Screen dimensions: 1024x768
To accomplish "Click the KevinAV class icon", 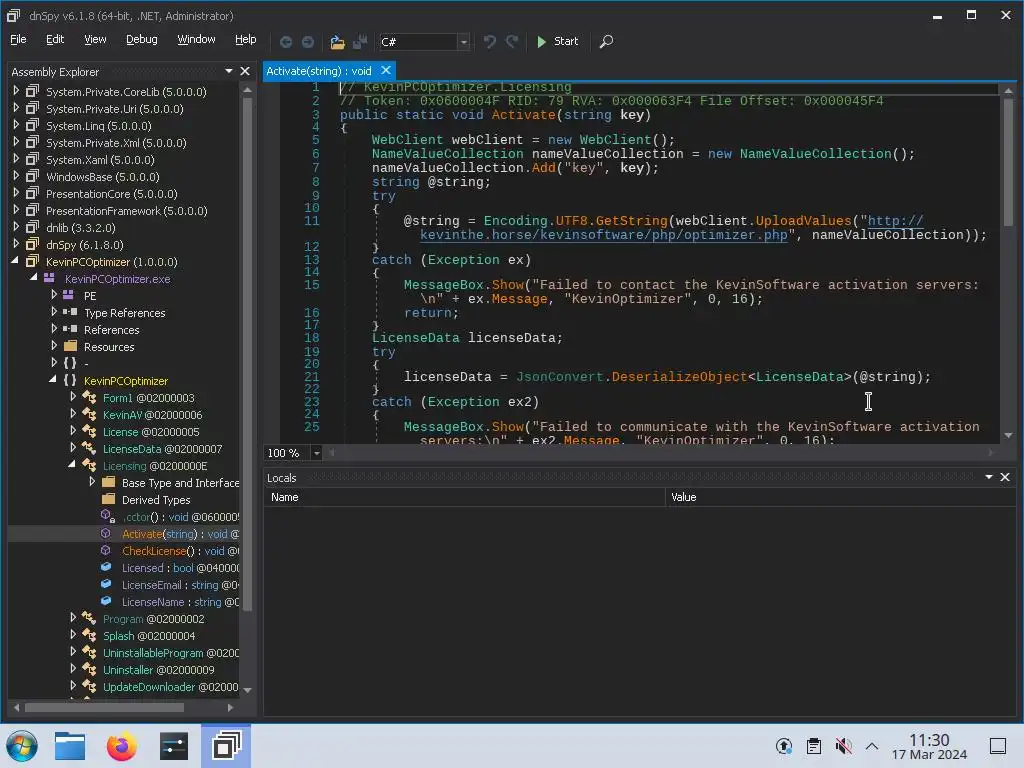I will tap(89, 414).
